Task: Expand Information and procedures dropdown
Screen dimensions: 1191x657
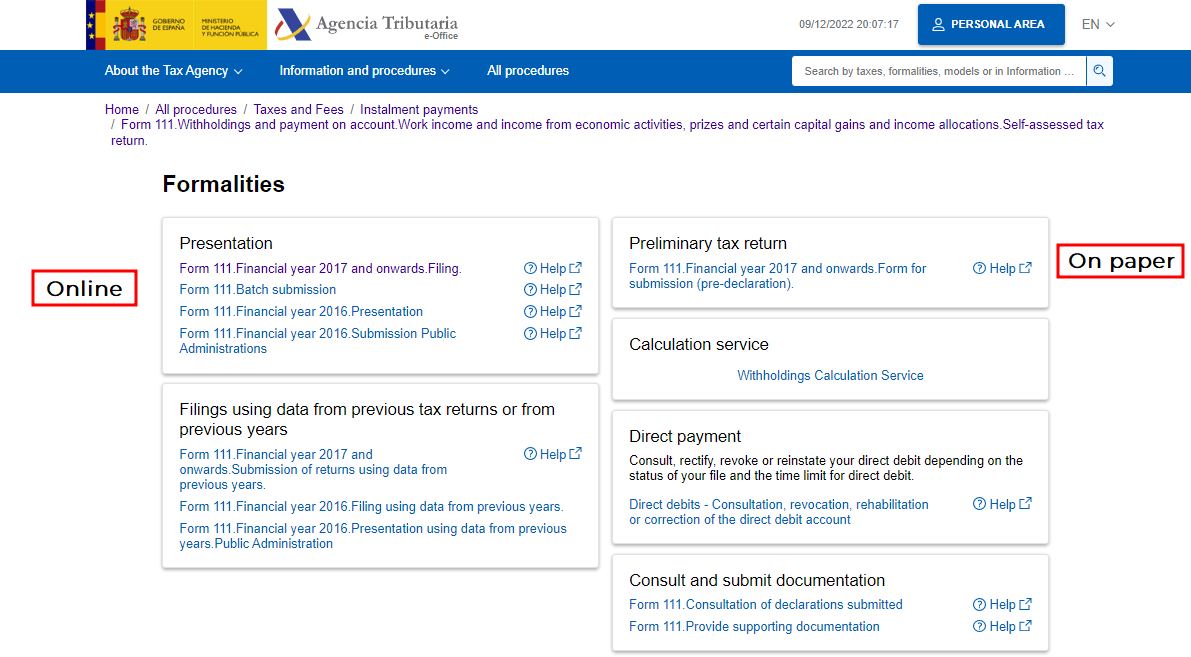Action: click(364, 71)
